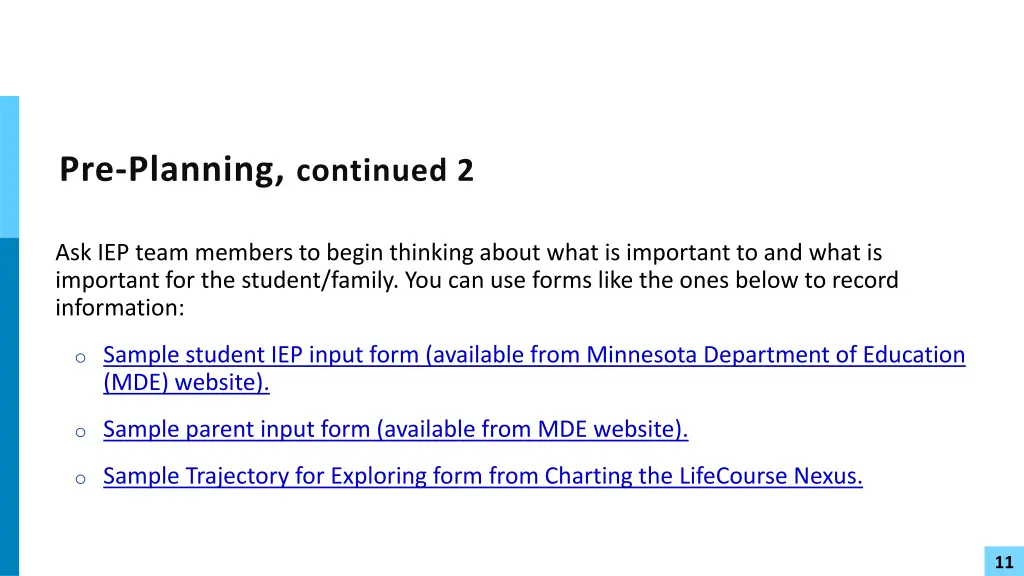Click the "Pre-Planning, continued 2" slide title

266,170
